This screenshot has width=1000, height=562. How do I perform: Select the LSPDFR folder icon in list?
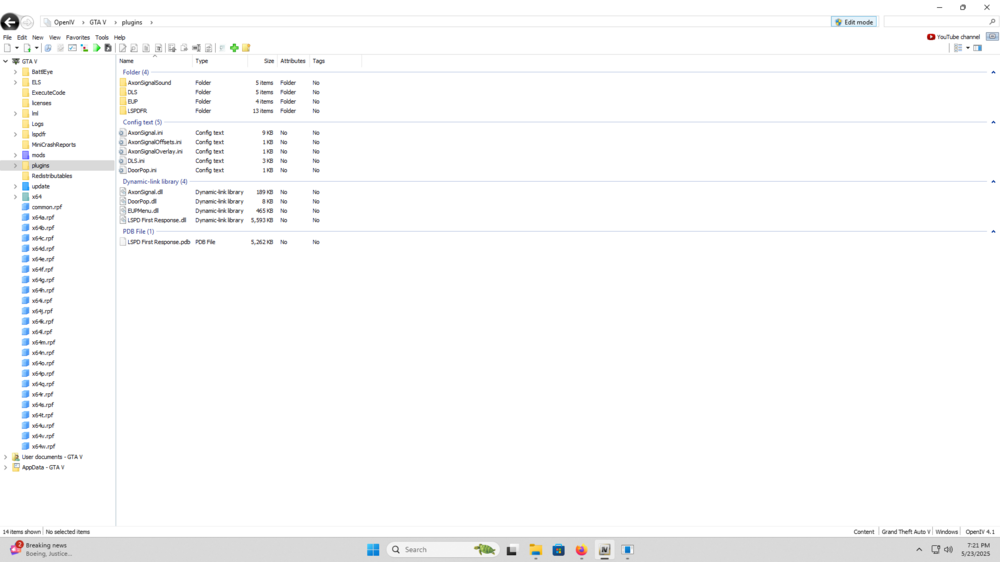tap(123, 111)
